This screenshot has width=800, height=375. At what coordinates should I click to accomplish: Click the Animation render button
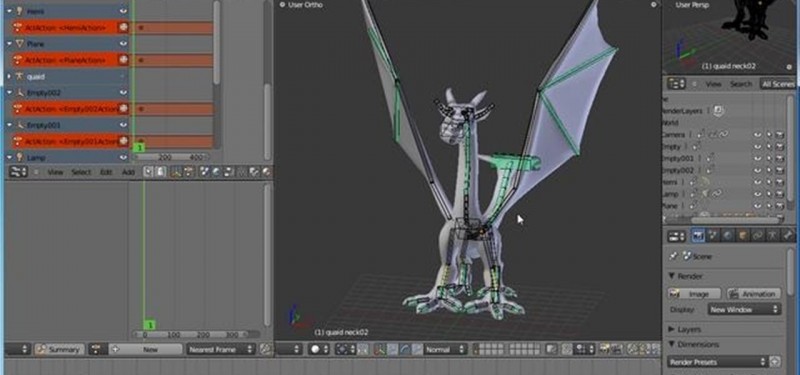(754, 294)
